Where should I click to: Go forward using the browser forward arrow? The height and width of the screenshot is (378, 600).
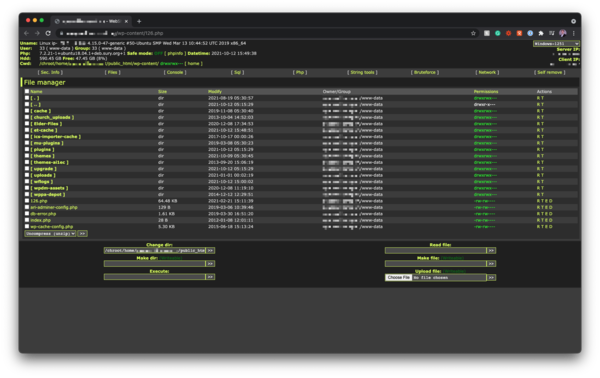click(37, 33)
